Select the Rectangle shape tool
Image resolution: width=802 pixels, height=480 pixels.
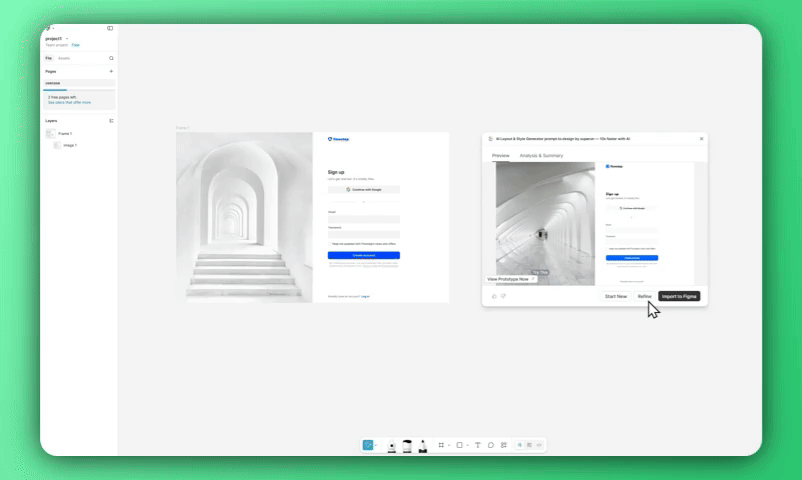(459, 445)
